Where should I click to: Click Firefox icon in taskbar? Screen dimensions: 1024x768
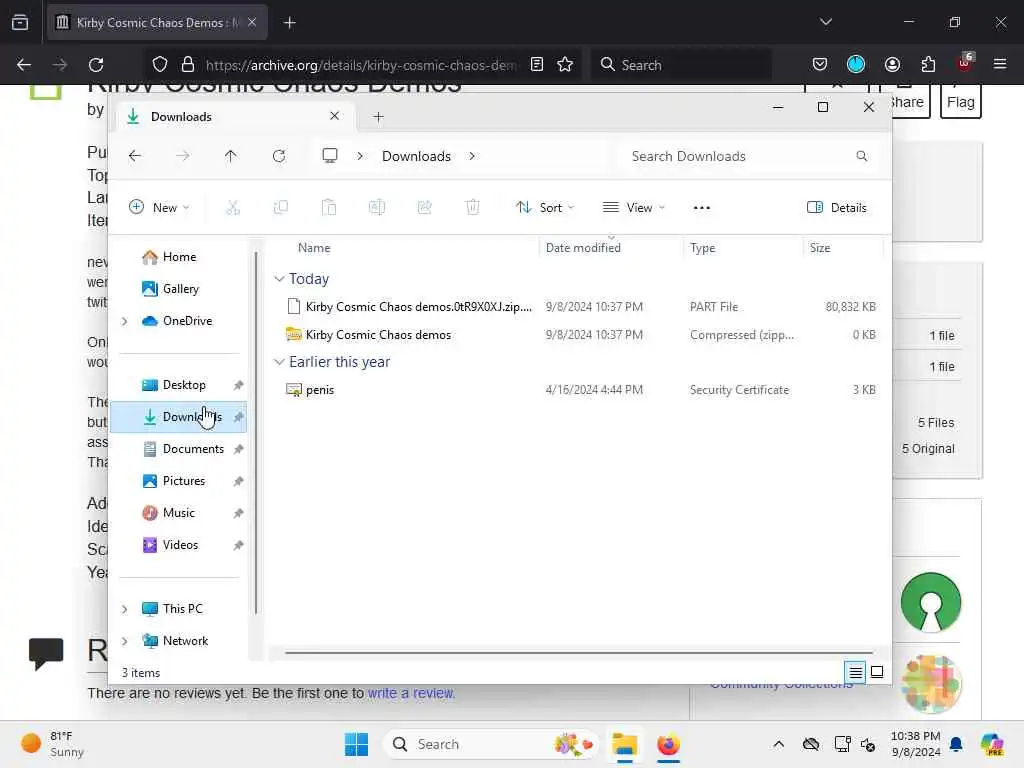668,744
